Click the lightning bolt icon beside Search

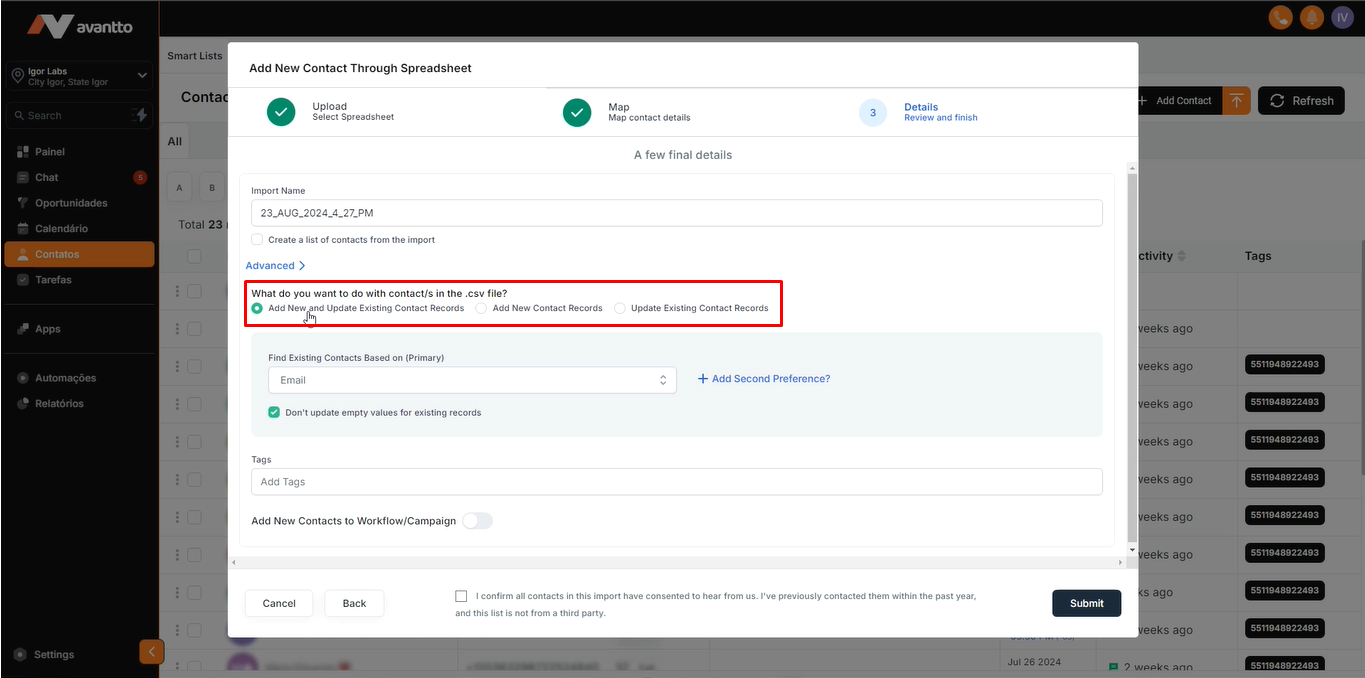pos(140,115)
